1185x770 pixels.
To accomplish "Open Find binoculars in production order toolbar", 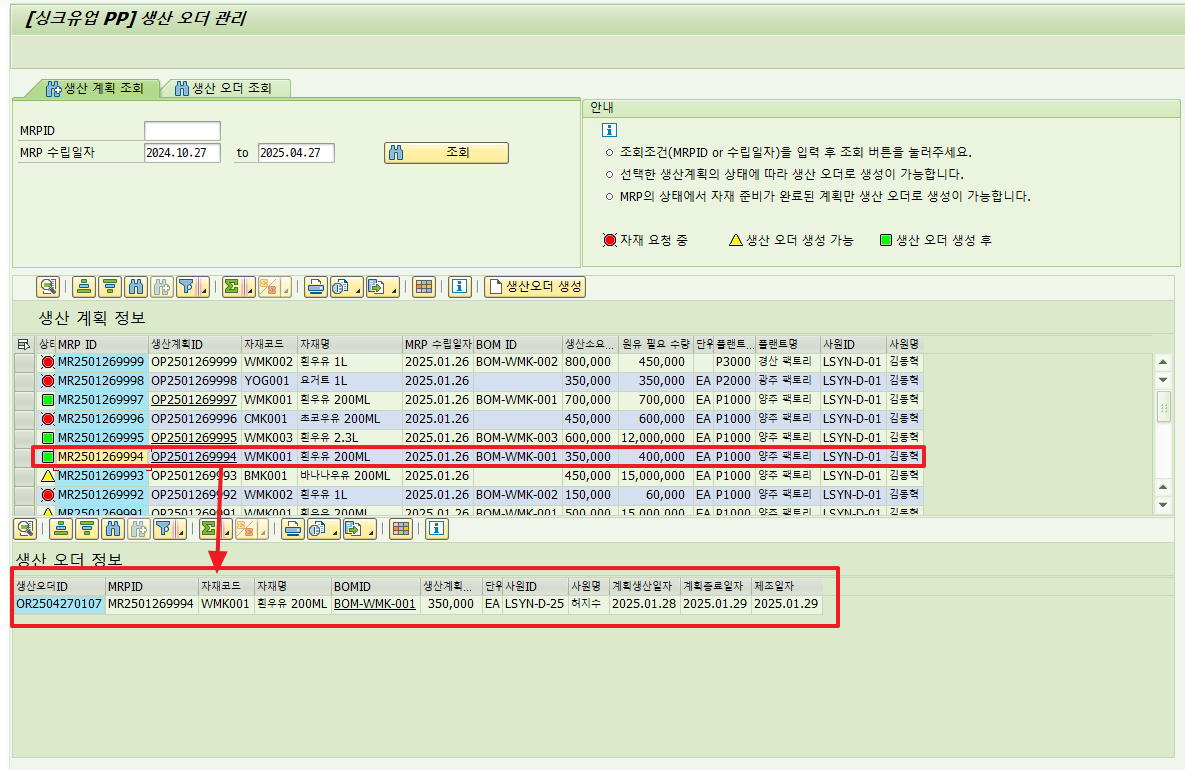I will (x=113, y=529).
